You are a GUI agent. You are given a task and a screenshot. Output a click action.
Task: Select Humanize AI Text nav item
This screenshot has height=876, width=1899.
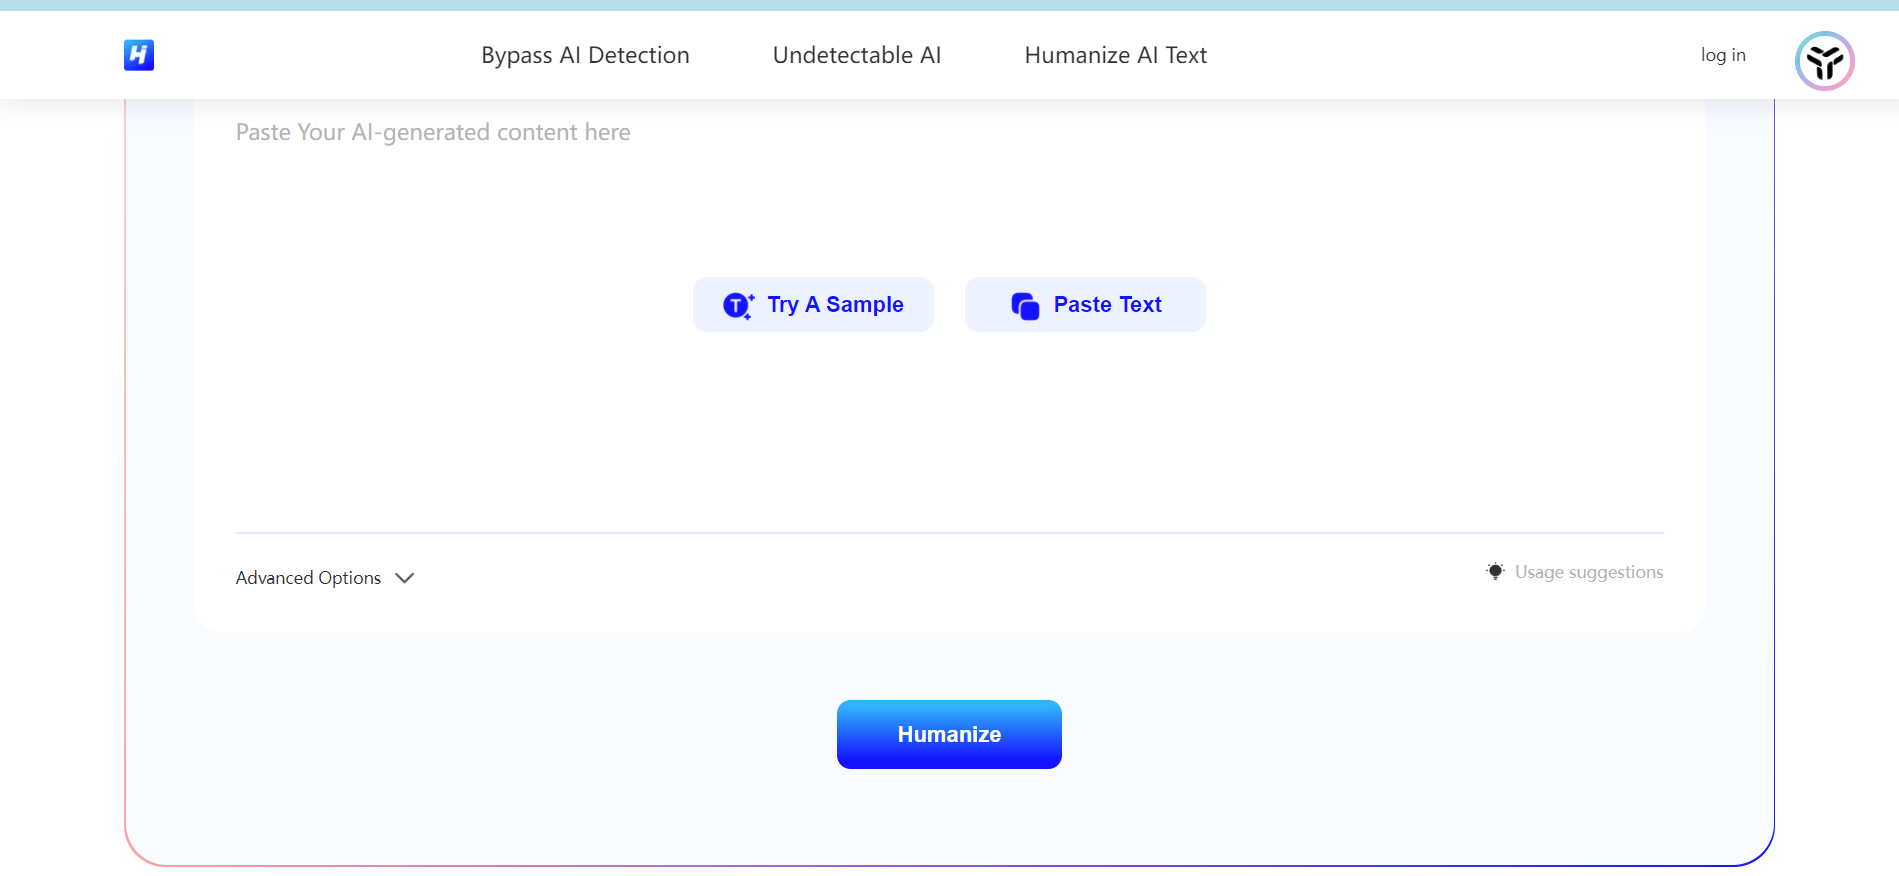(1115, 55)
